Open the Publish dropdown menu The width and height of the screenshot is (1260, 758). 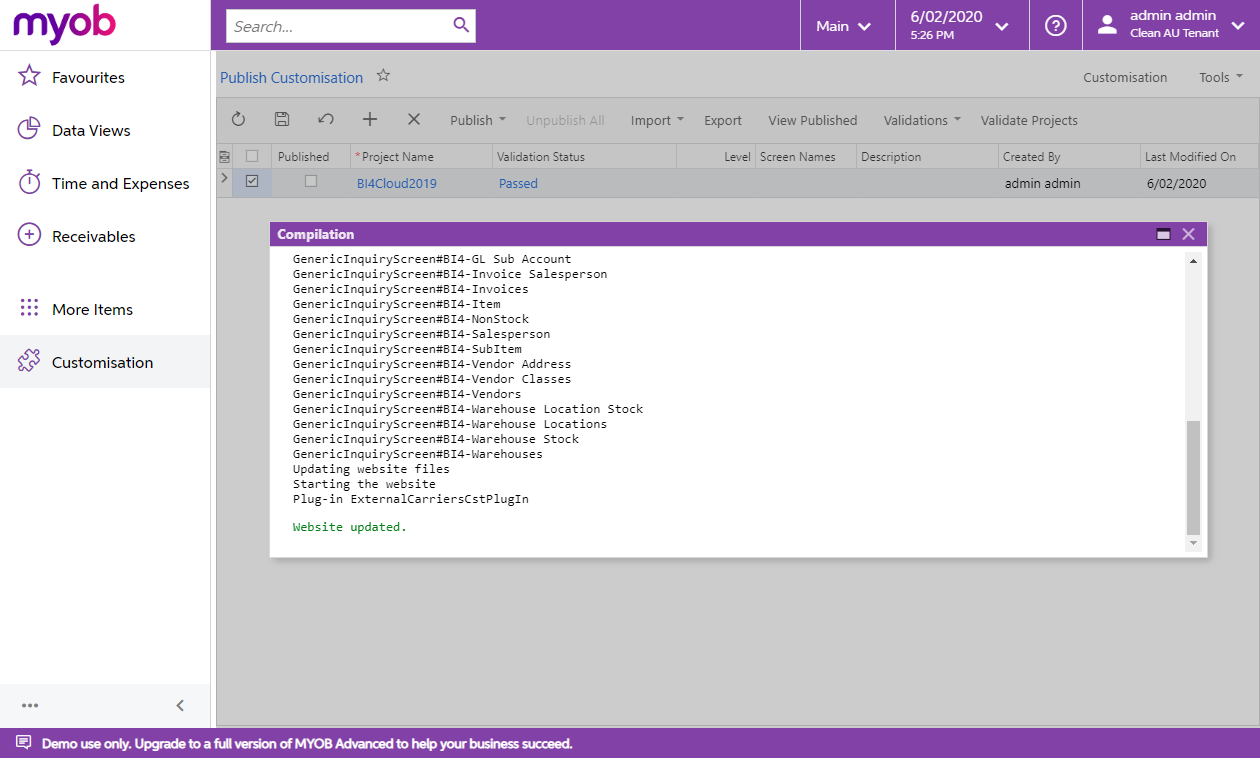pos(478,120)
